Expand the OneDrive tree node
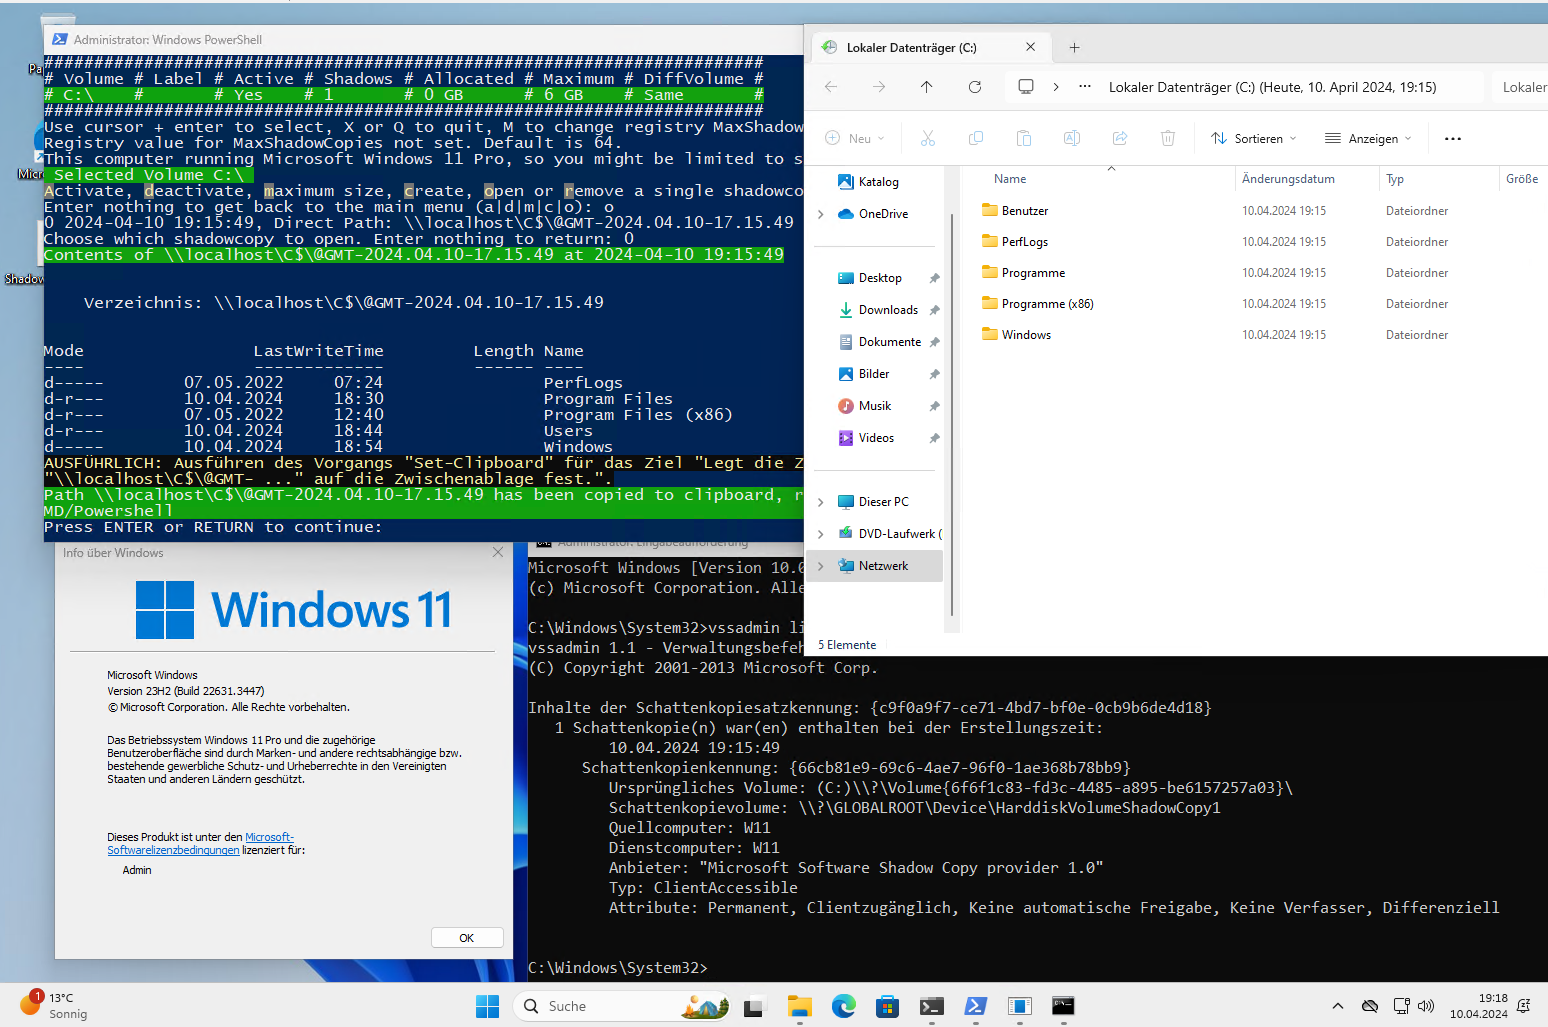Image resolution: width=1548 pixels, height=1027 pixels. [821, 214]
